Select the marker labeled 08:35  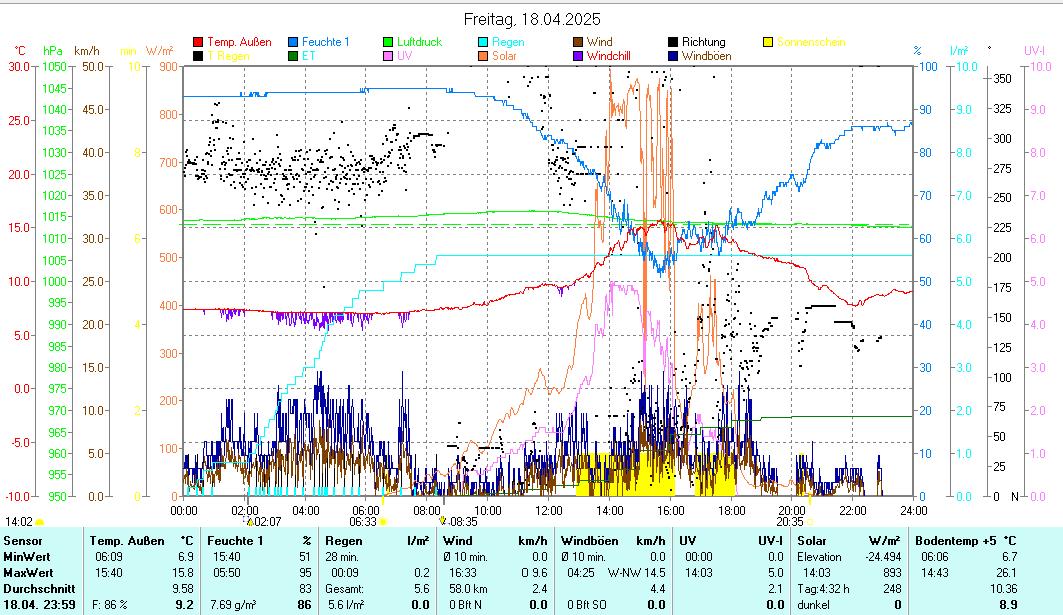tap(442, 521)
